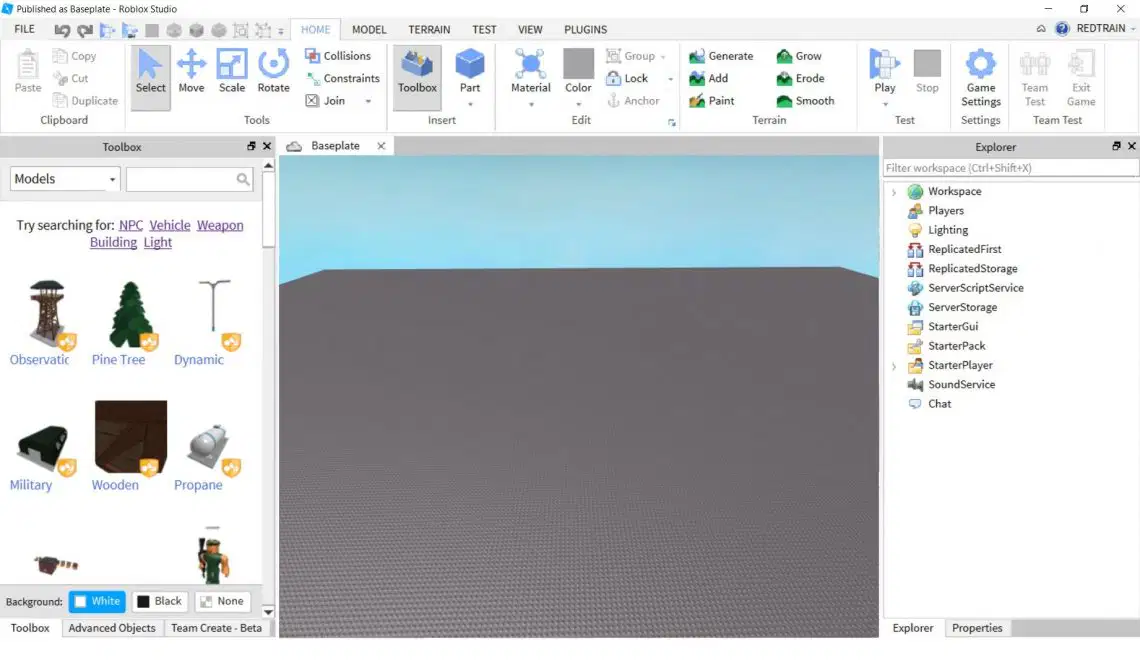
Task: Activate the Scale tool
Action: [232, 72]
